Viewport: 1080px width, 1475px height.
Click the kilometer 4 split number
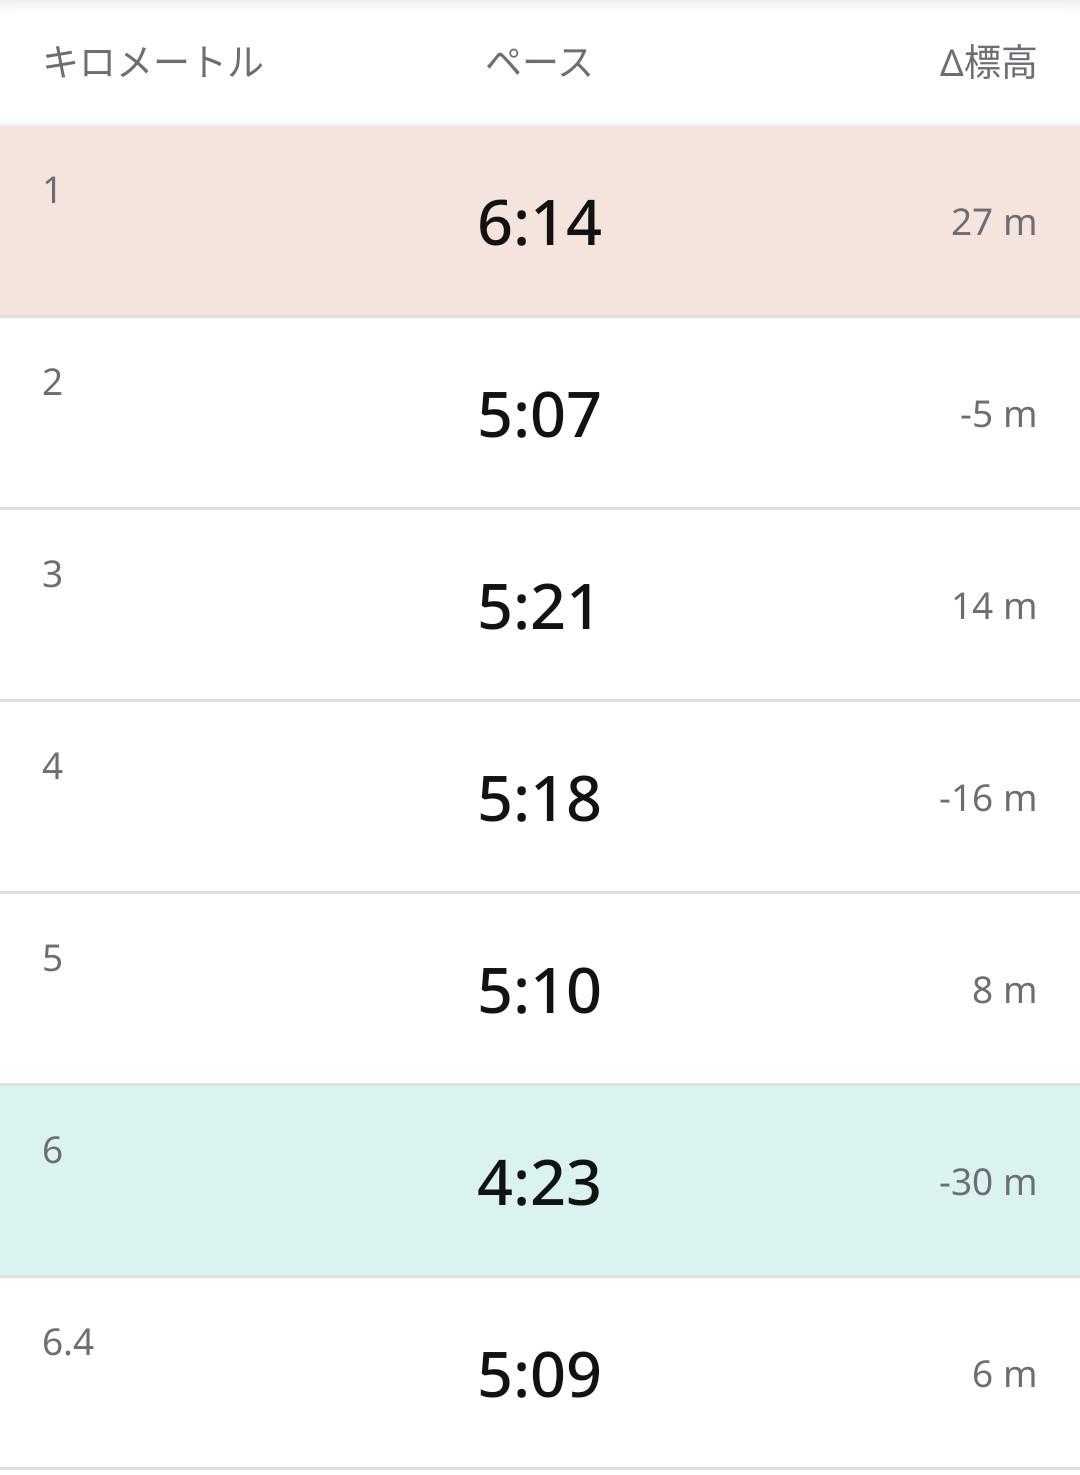[53, 766]
